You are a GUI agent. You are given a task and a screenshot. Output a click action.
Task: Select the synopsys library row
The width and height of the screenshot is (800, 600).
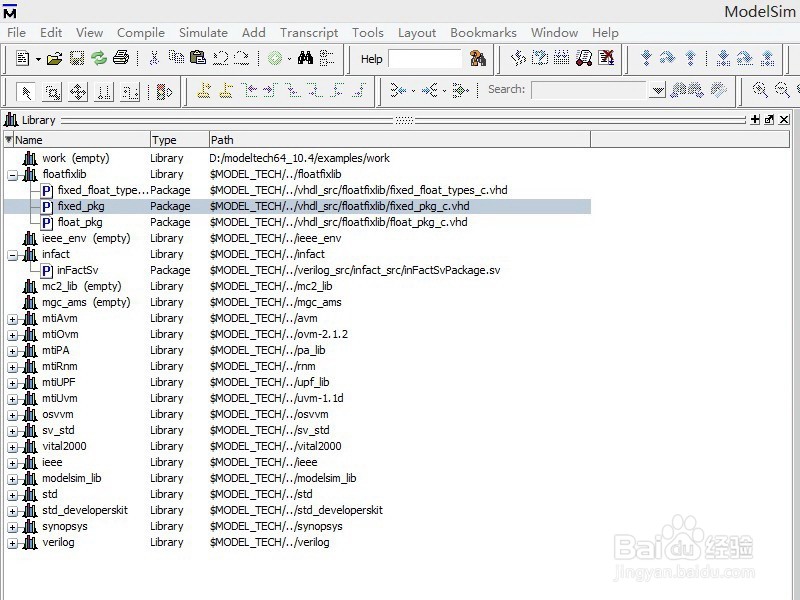pos(297,526)
